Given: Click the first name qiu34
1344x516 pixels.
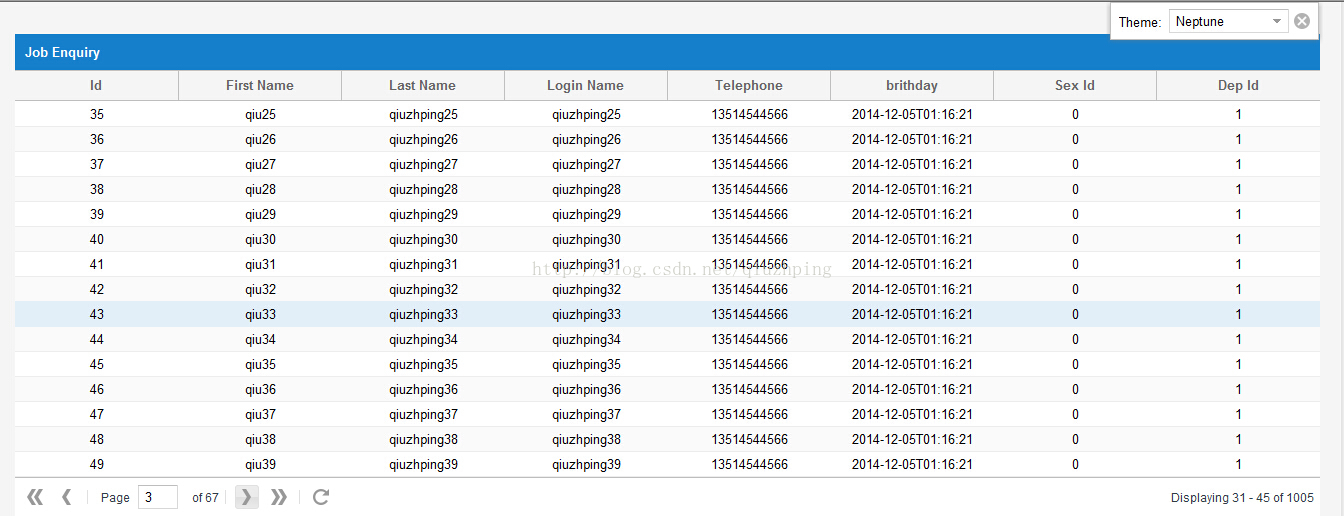Looking at the screenshot, I should (x=260, y=339).
